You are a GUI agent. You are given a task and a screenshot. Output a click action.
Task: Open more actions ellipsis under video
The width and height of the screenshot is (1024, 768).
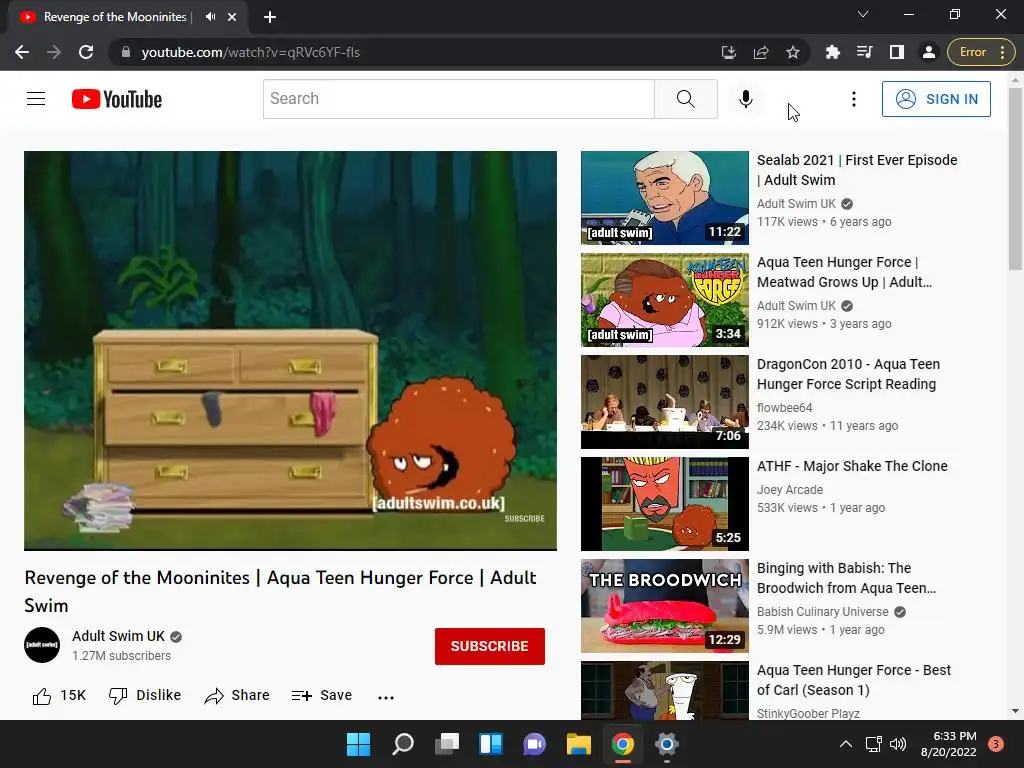click(x=386, y=697)
